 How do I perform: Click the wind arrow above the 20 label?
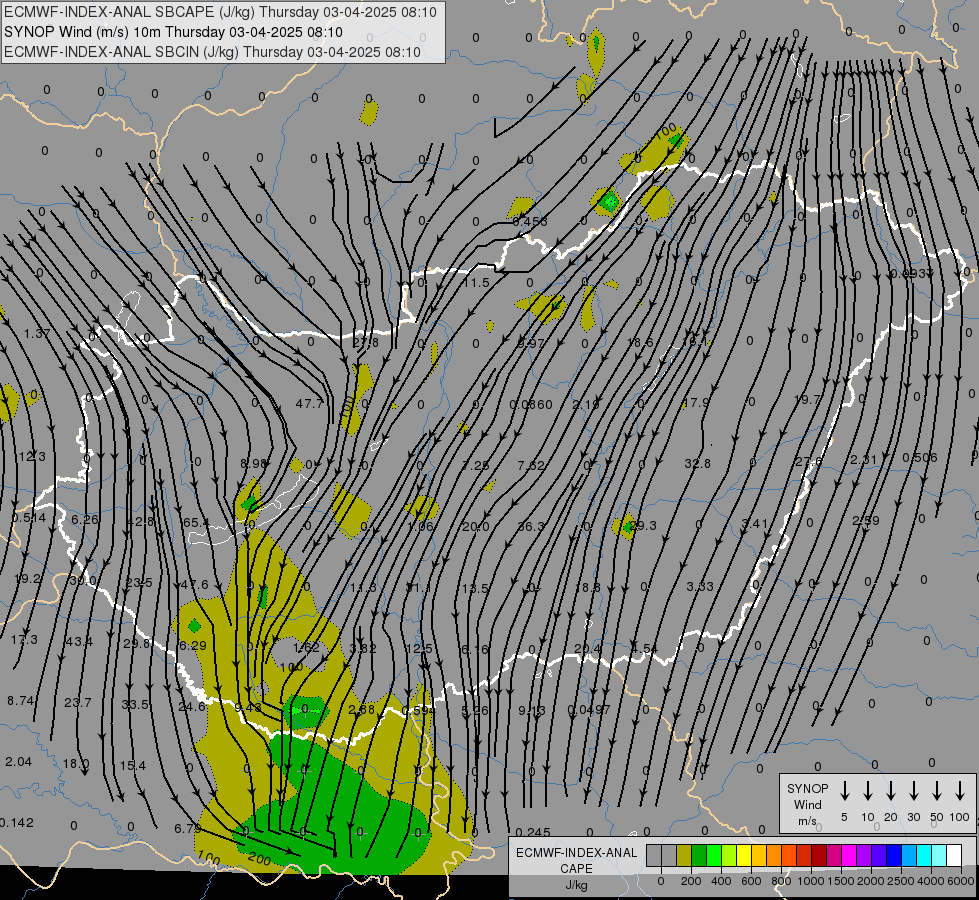point(890,791)
